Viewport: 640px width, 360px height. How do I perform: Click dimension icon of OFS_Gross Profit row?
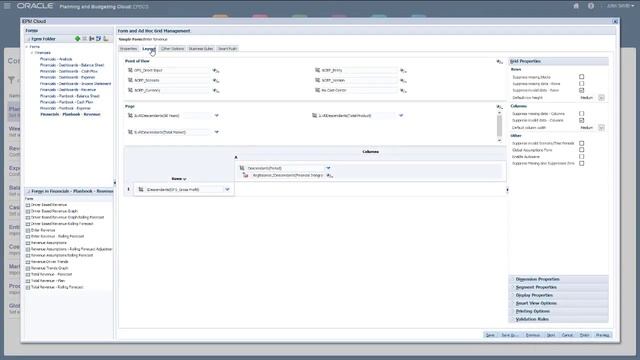point(141,189)
